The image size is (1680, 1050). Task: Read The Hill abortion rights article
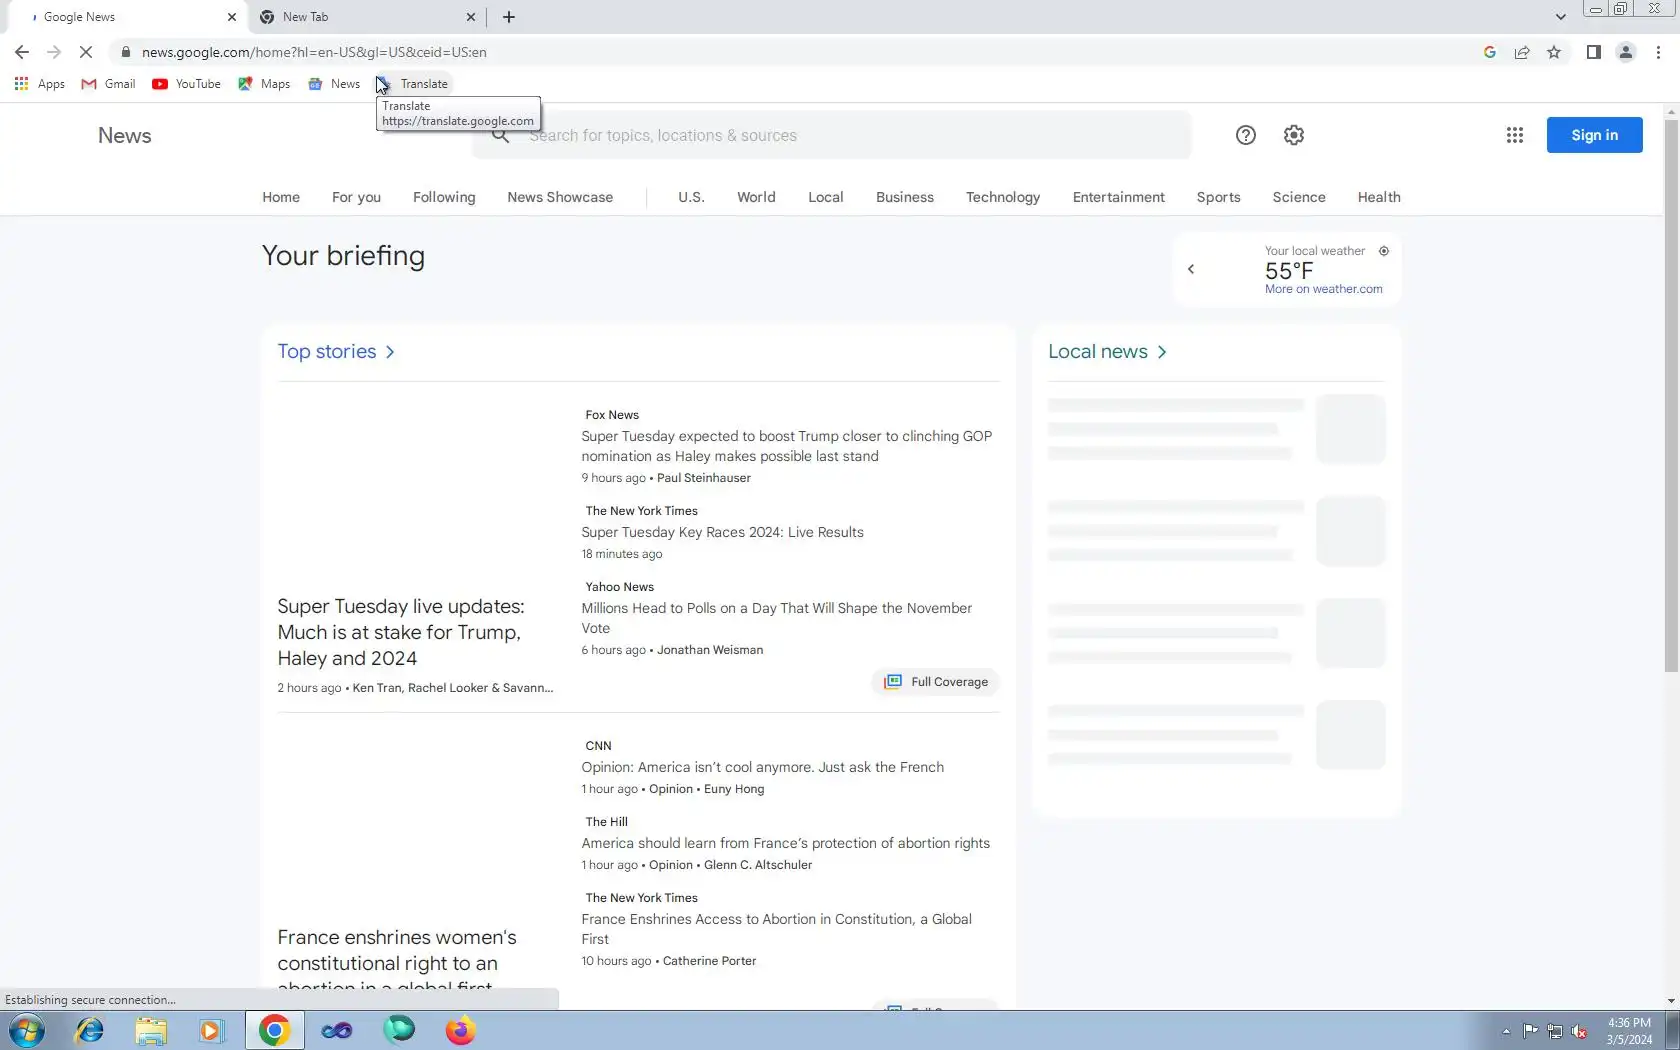point(786,843)
